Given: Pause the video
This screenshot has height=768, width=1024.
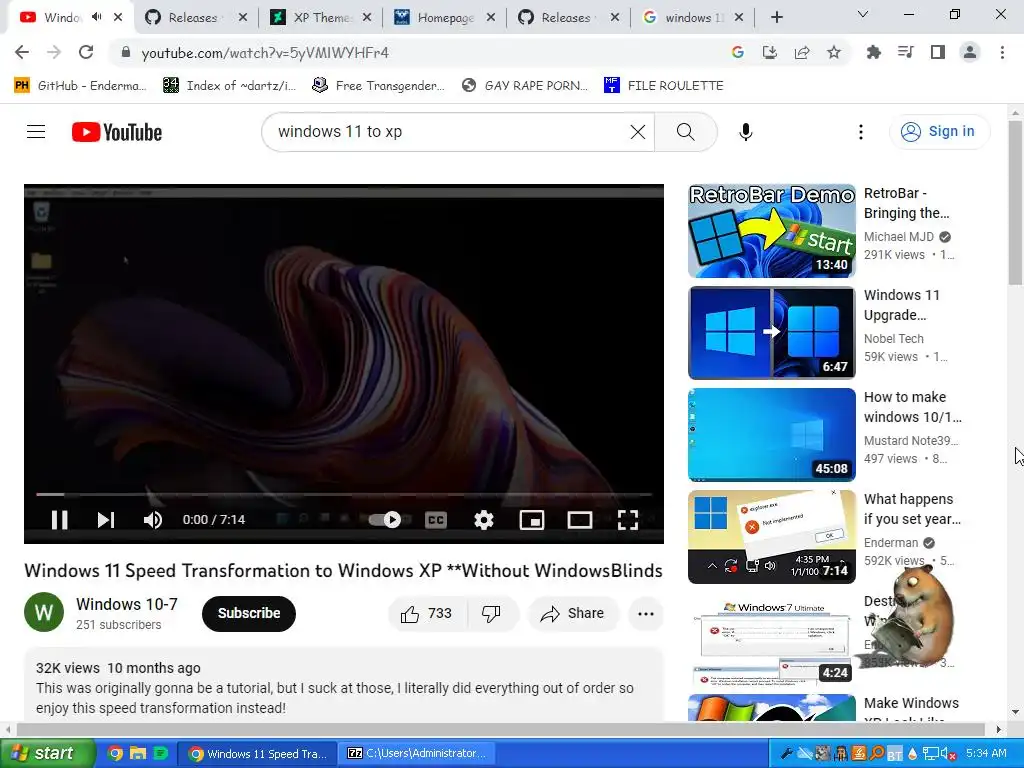Looking at the screenshot, I should coord(59,520).
